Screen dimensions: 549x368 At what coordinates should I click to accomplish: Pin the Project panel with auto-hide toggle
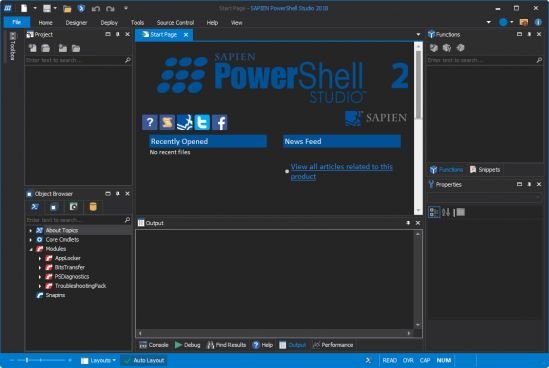(x=118, y=34)
